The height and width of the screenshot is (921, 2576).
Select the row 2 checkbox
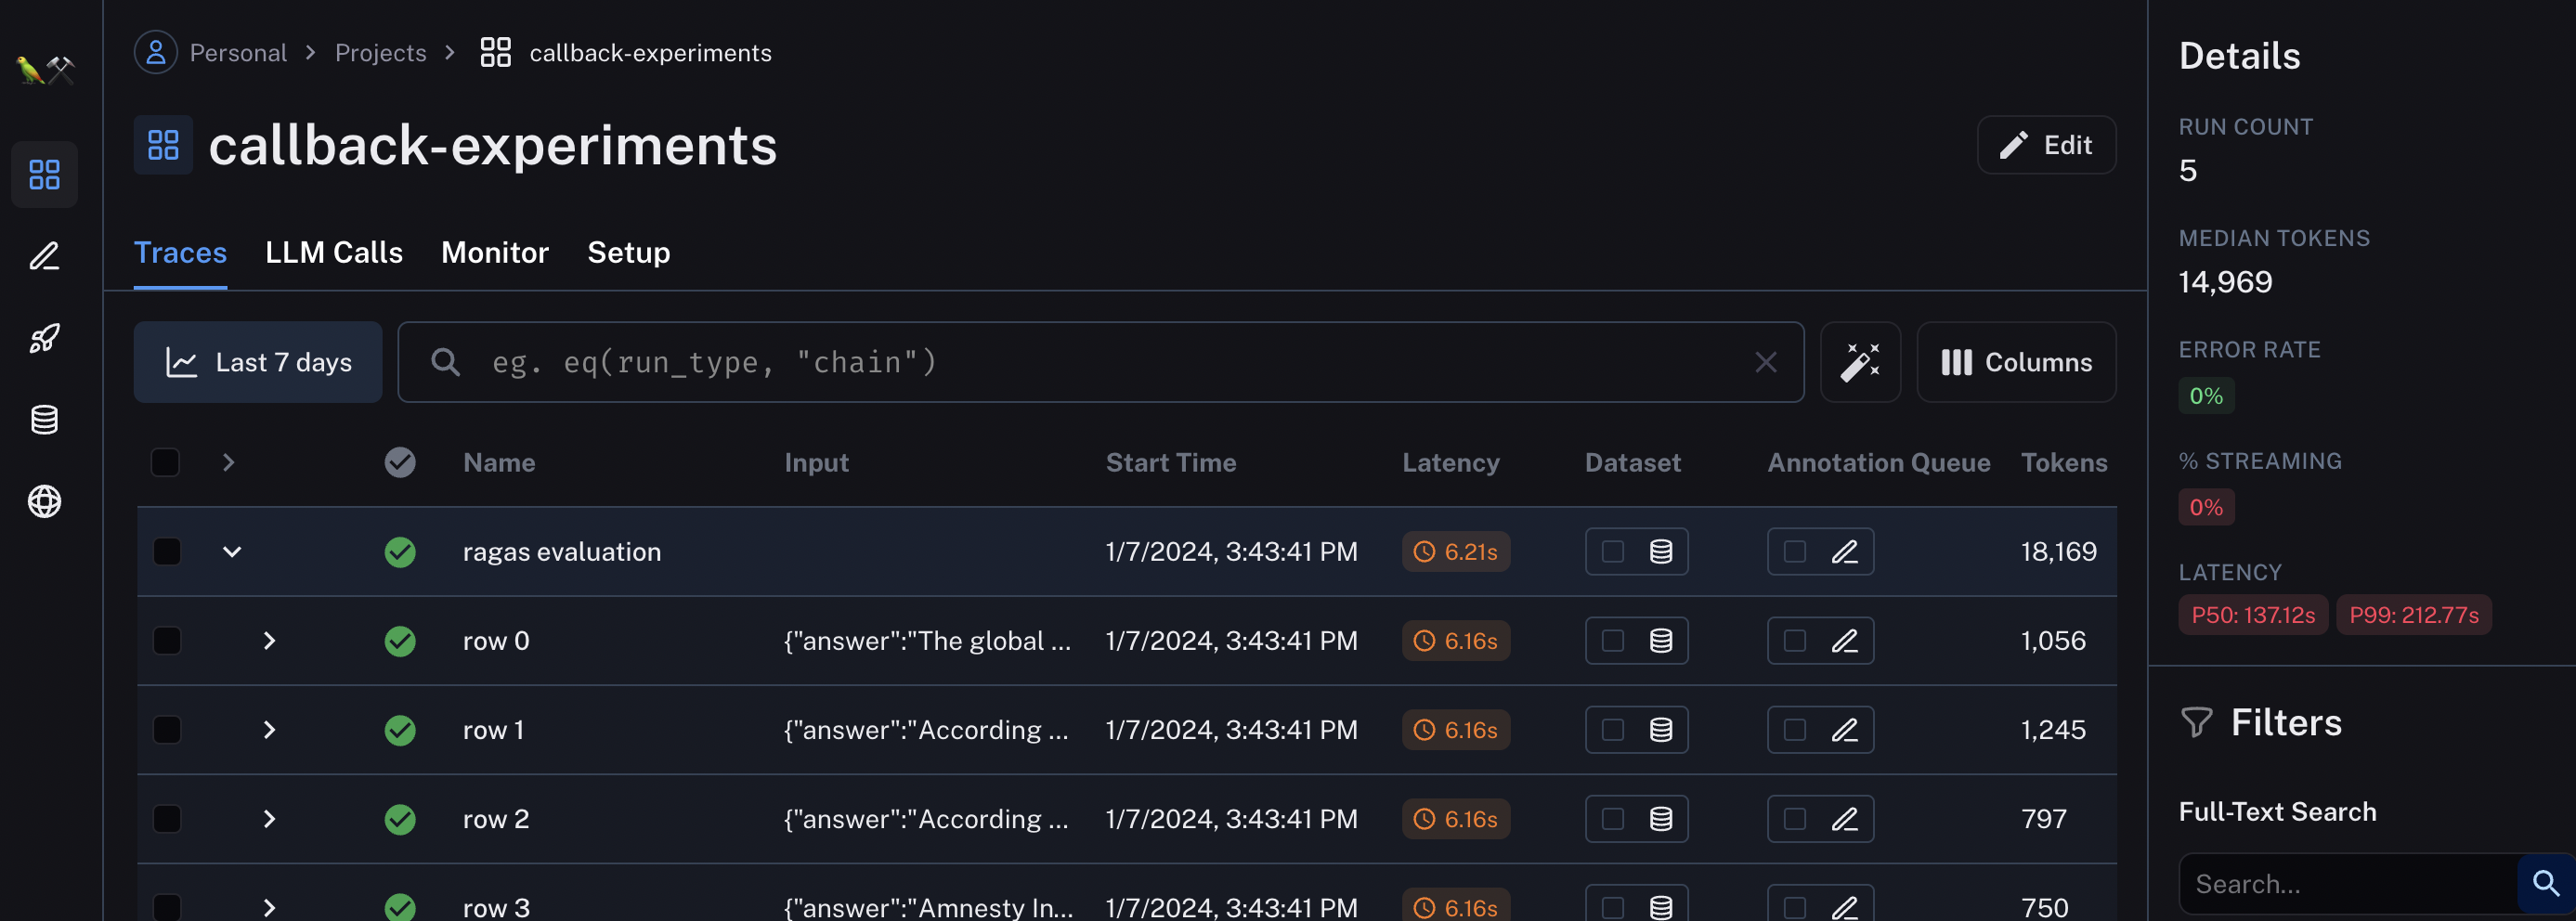[167, 819]
